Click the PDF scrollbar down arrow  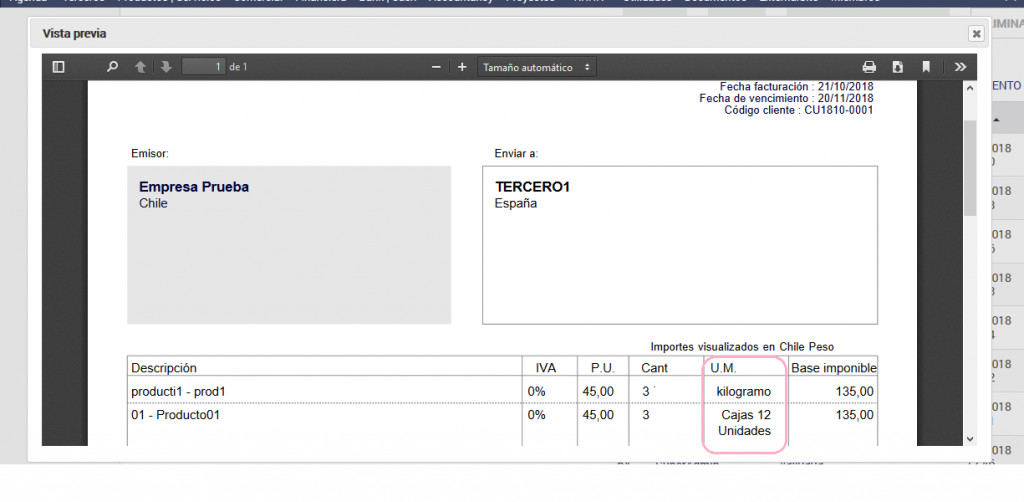[970, 439]
